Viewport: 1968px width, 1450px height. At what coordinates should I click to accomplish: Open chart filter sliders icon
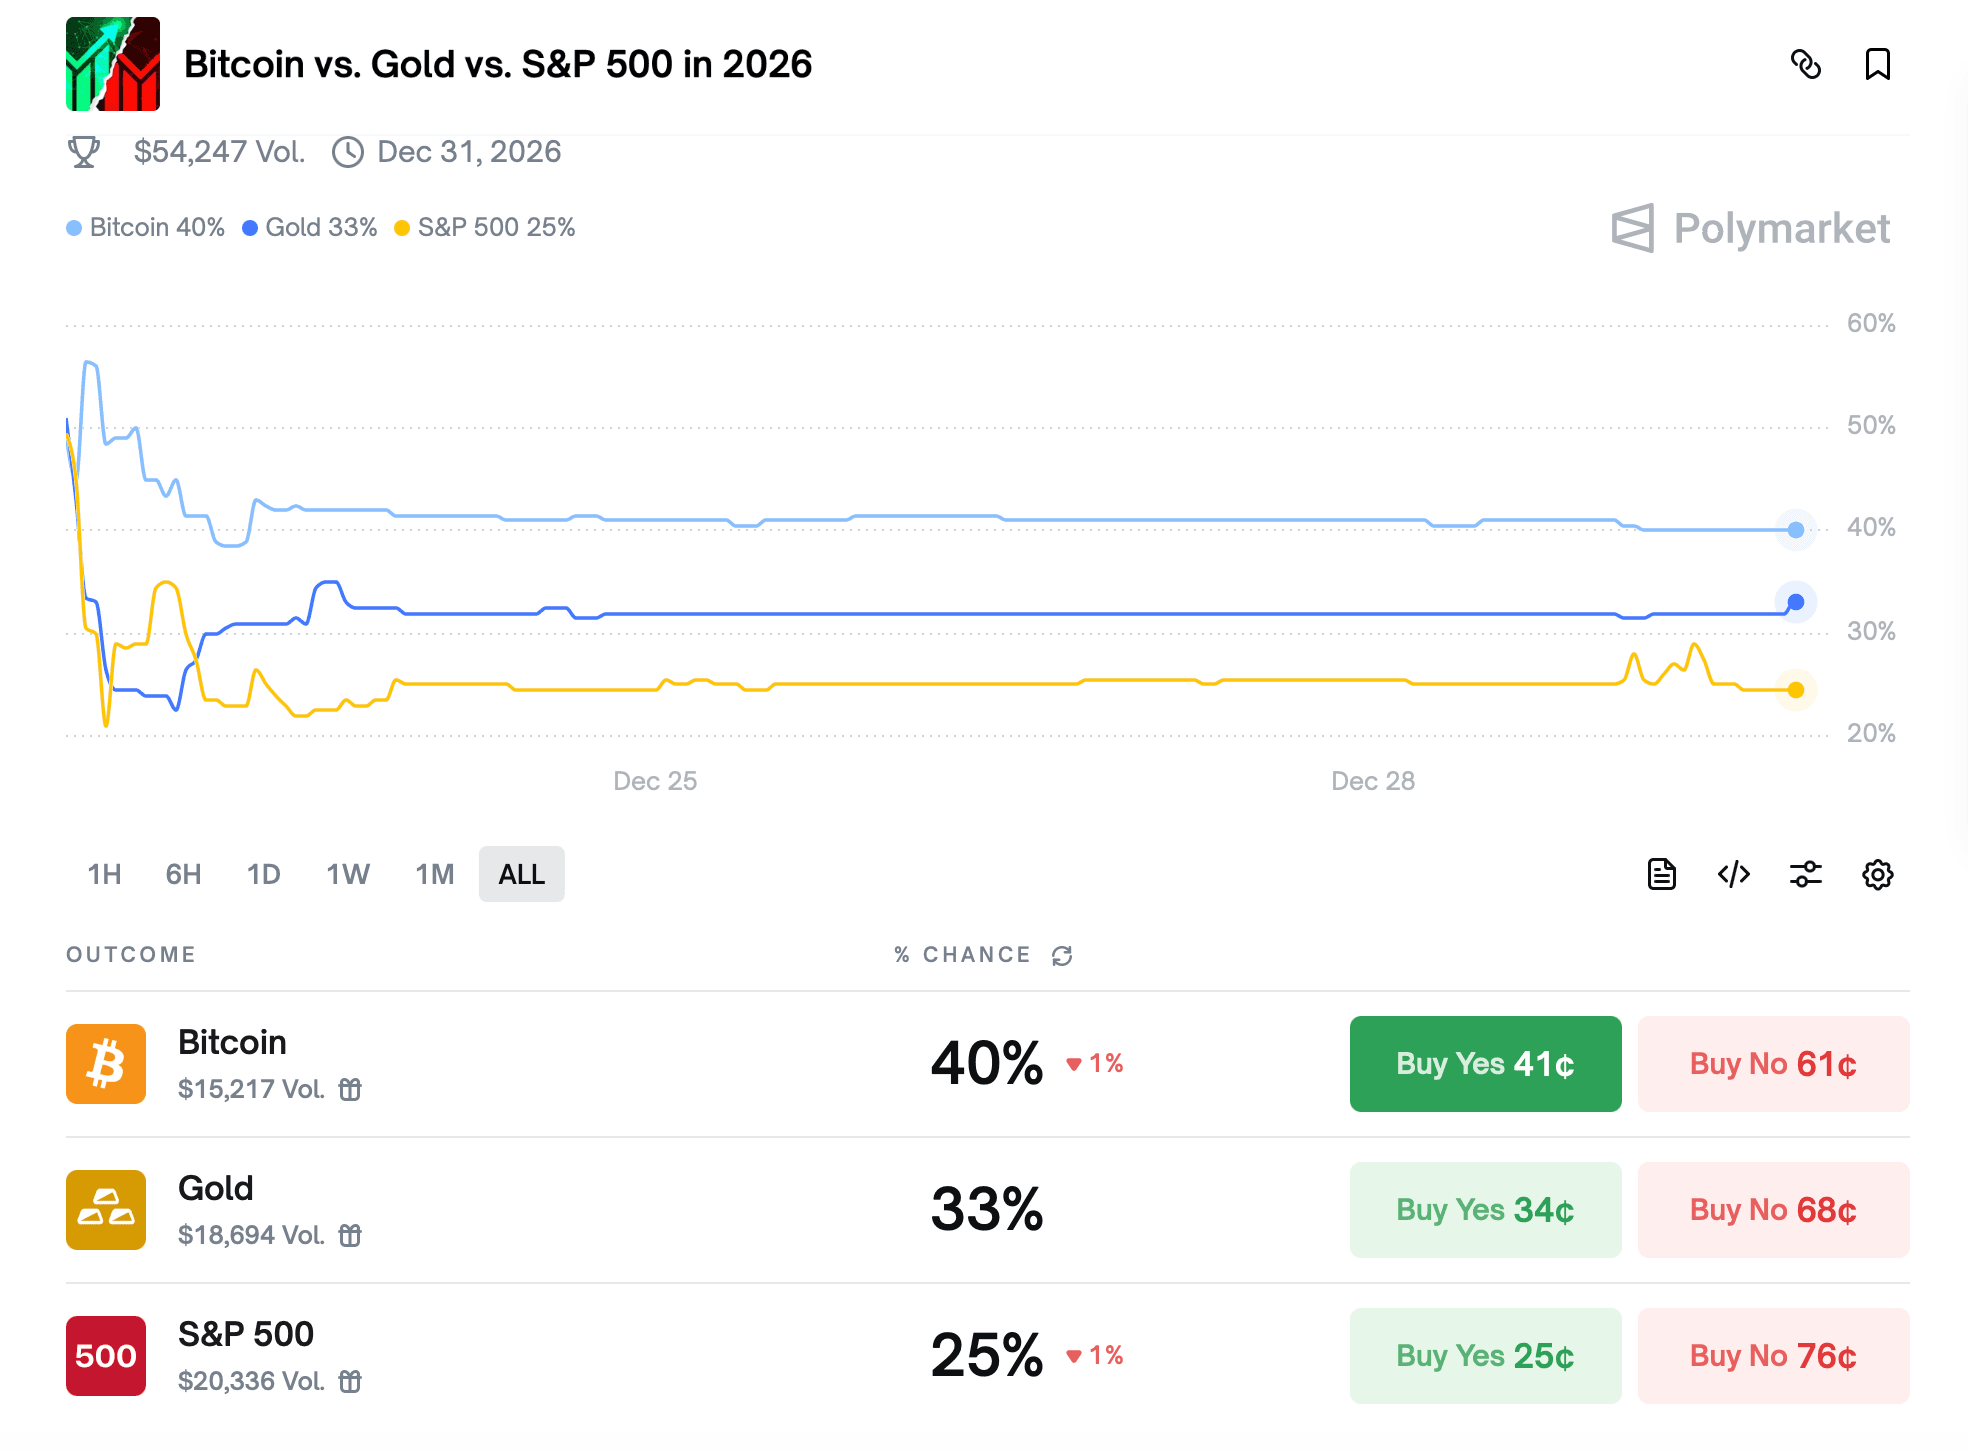(1805, 874)
